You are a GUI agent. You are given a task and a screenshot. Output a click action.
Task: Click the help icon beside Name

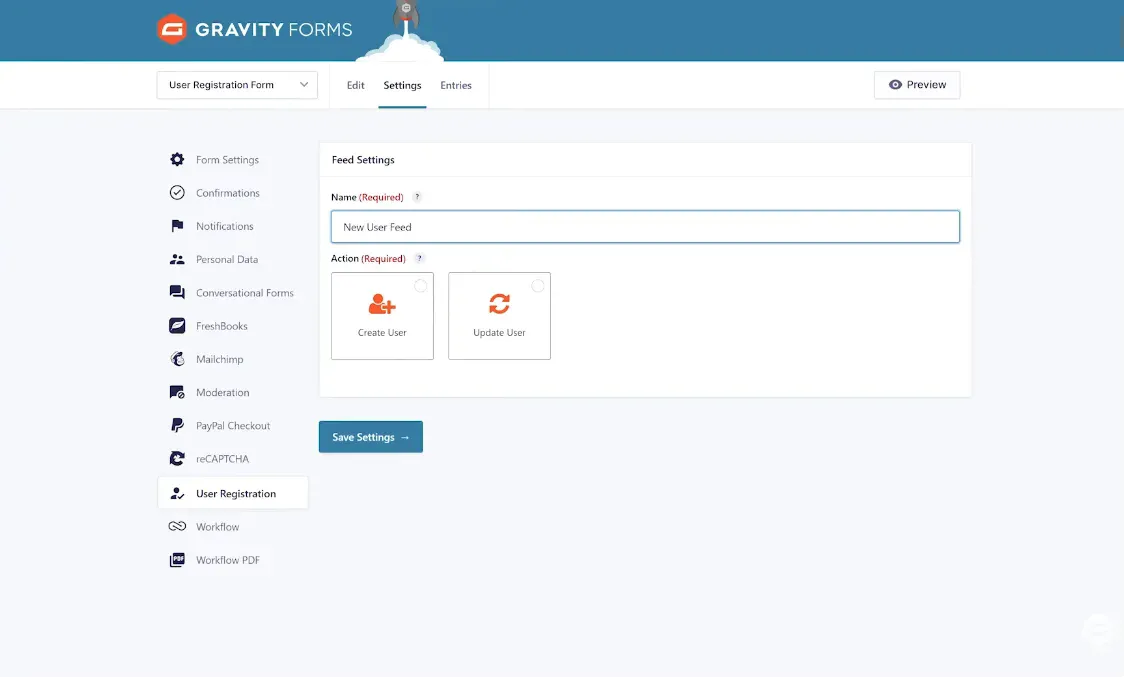click(417, 197)
